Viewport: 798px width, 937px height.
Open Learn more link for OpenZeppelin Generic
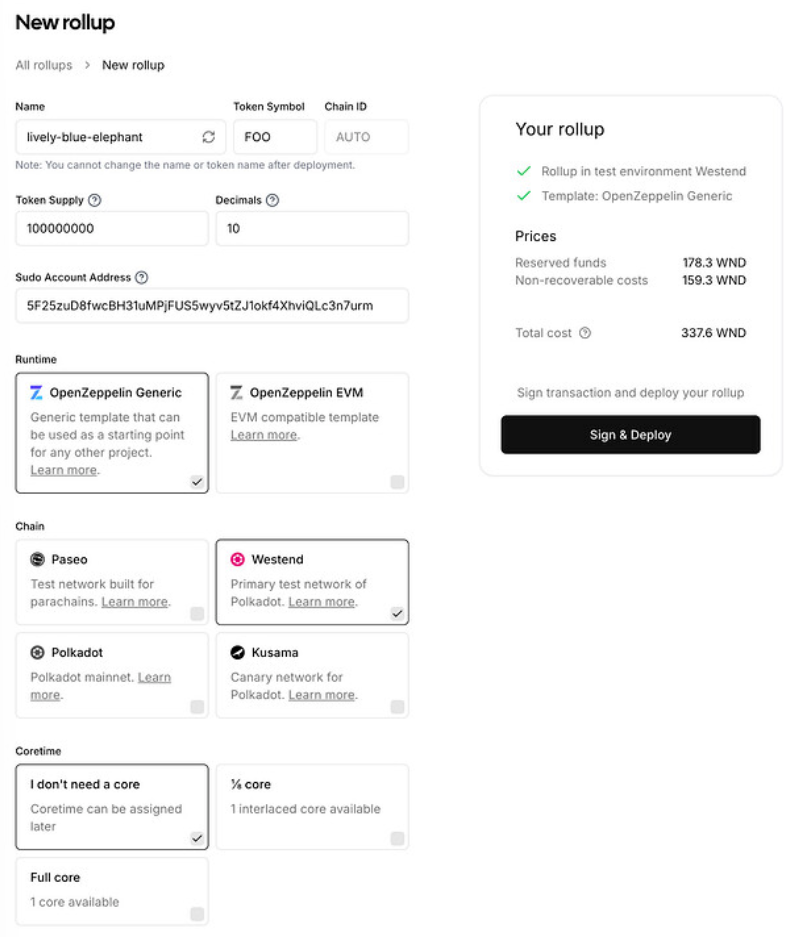(64, 470)
